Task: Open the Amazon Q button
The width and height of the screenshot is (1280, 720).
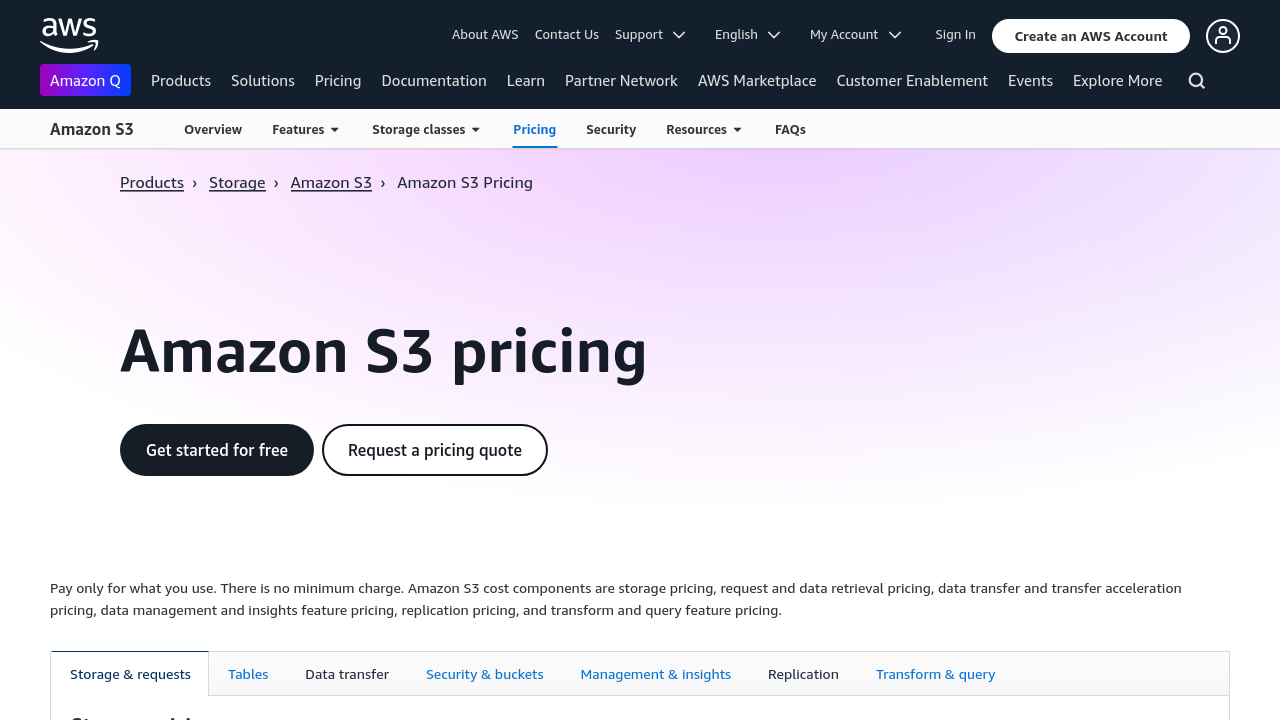Action: (x=85, y=81)
